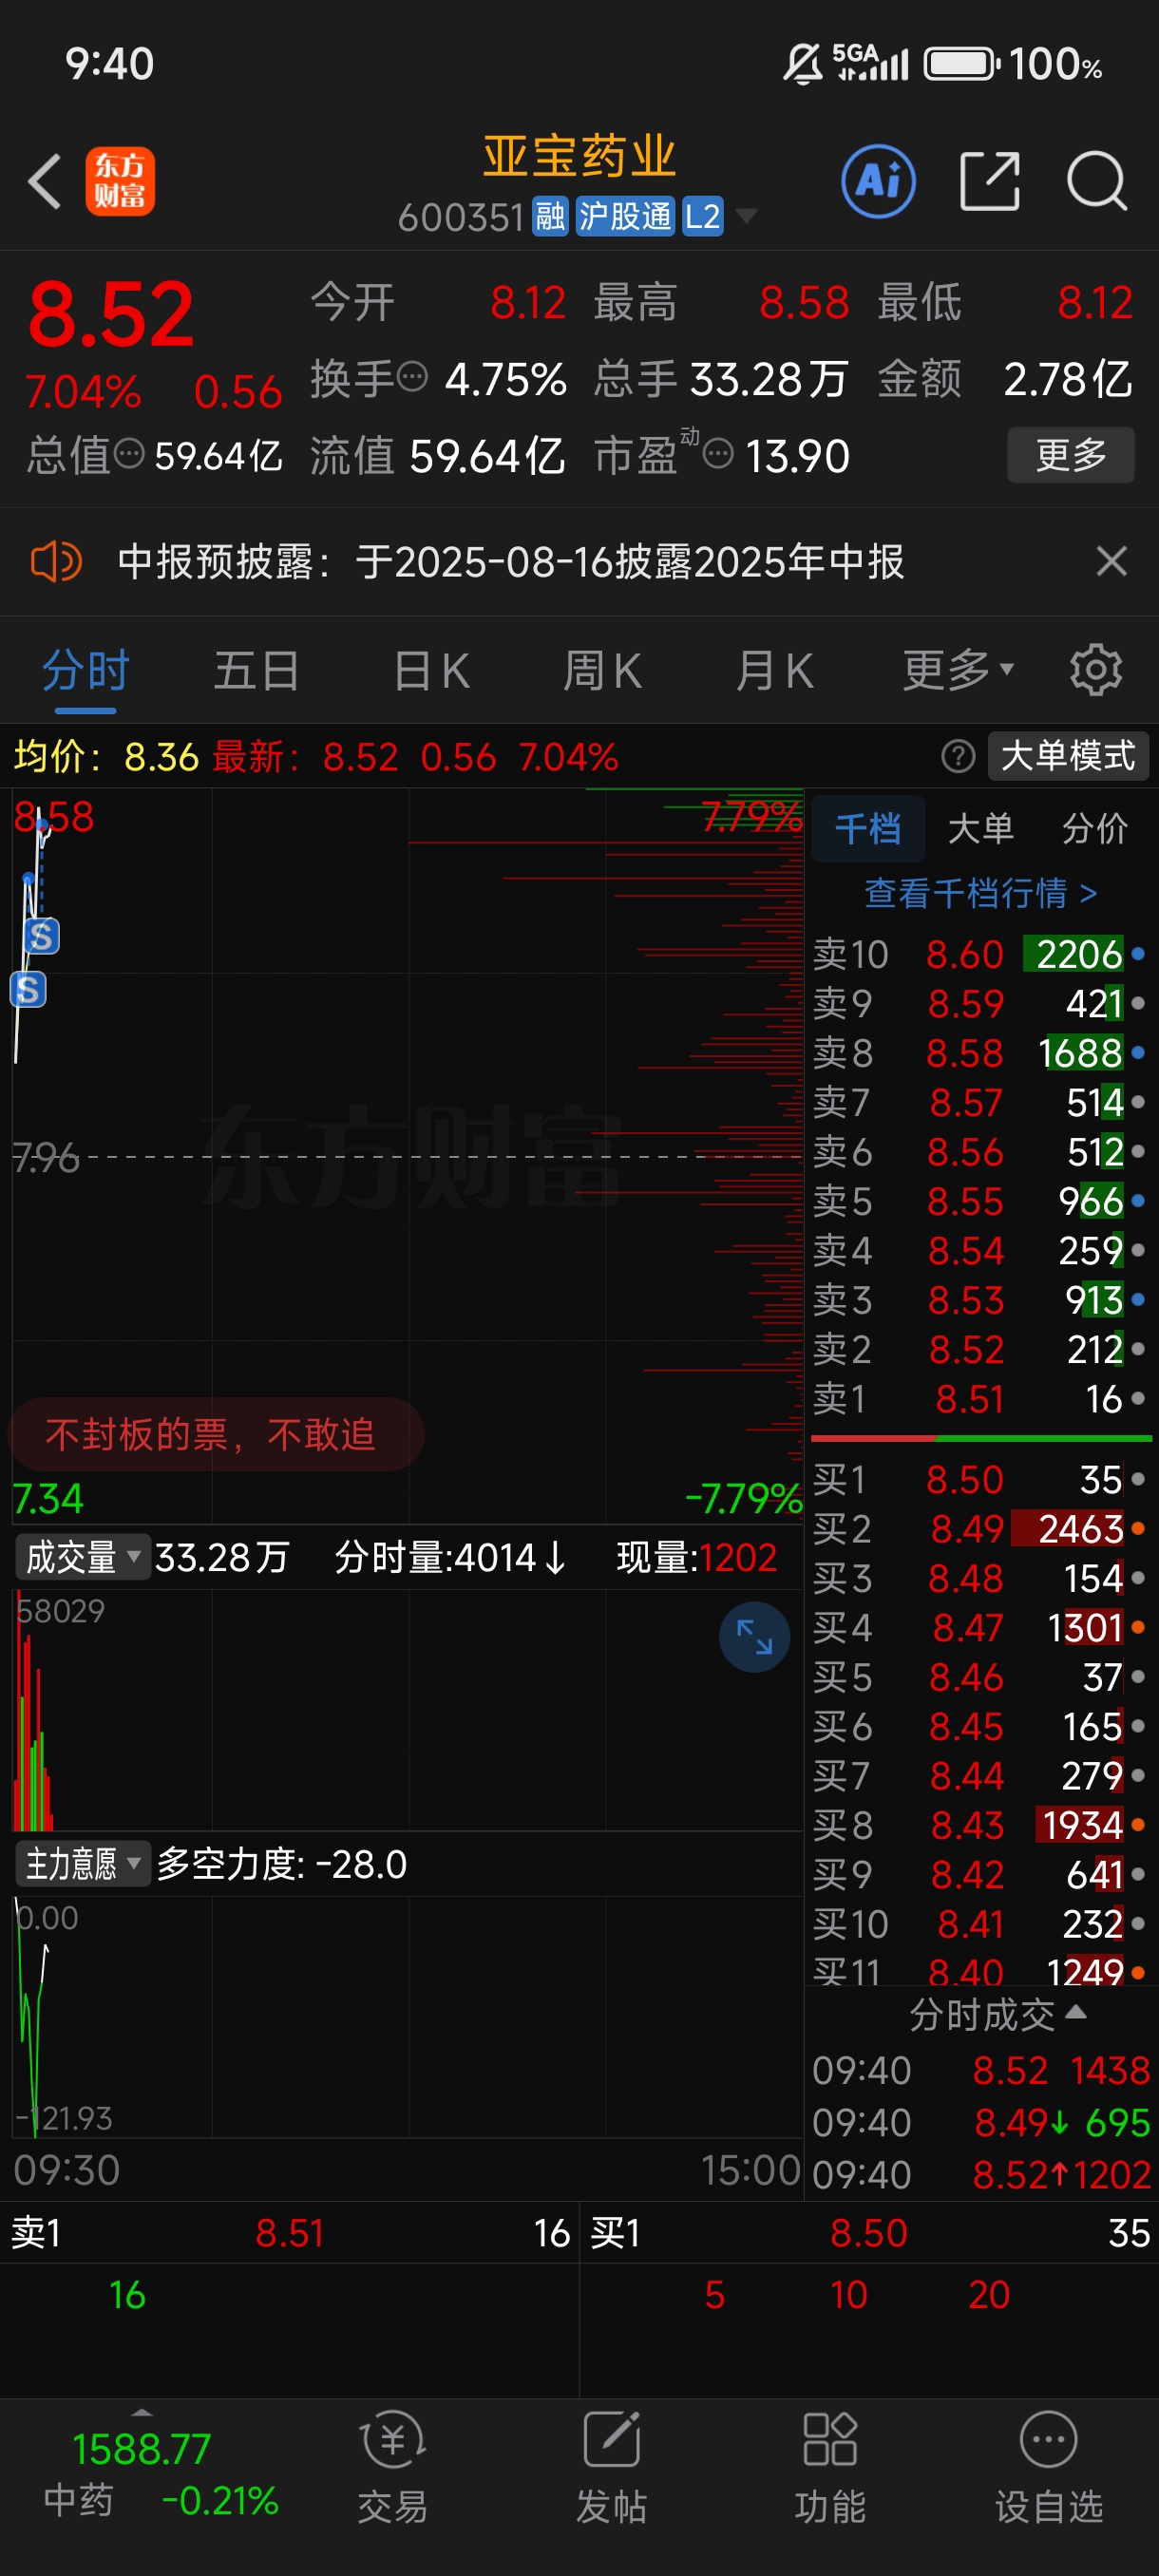Expand the 中药 index bar arrow
1159x2576 pixels.
141,2413
